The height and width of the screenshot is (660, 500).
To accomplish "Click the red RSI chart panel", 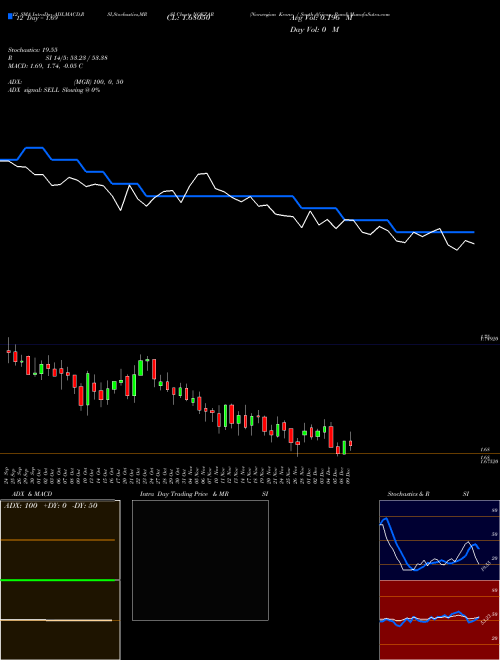I will click(x=439, y=620).
